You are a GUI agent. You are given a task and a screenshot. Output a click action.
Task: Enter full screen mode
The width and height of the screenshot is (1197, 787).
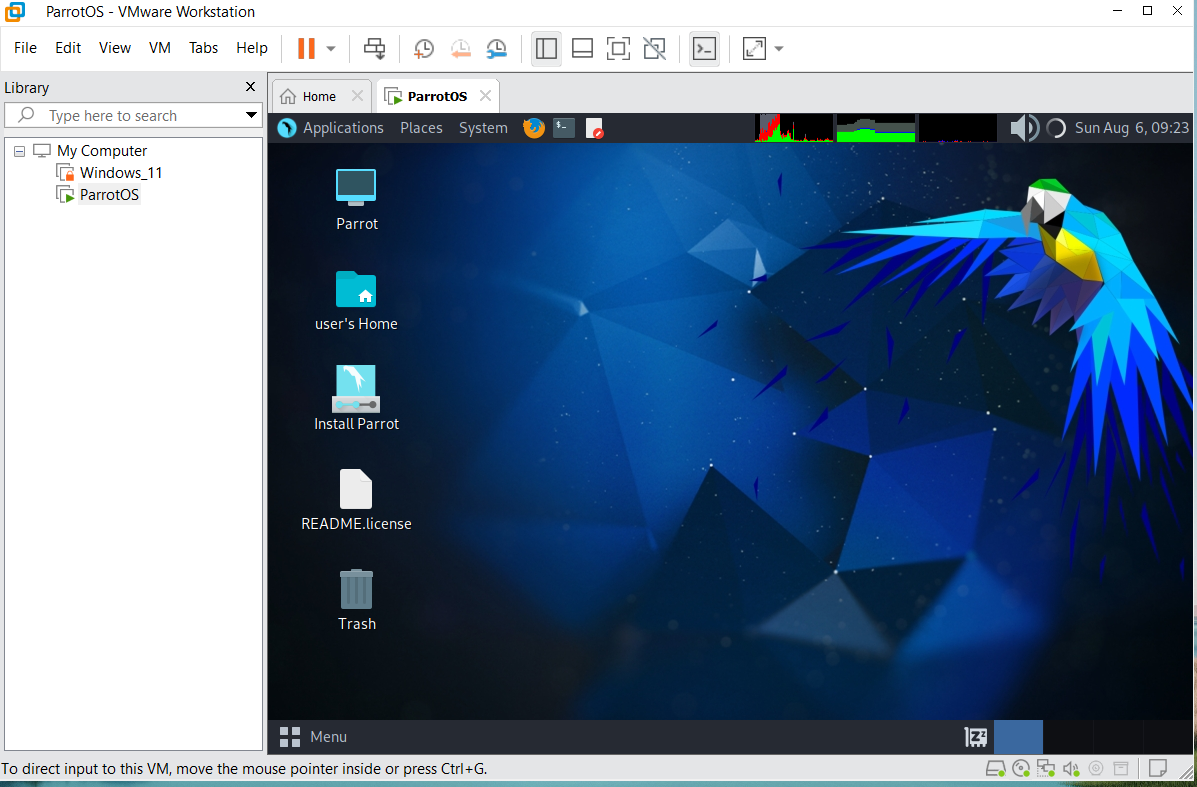[x=618, y=48]
